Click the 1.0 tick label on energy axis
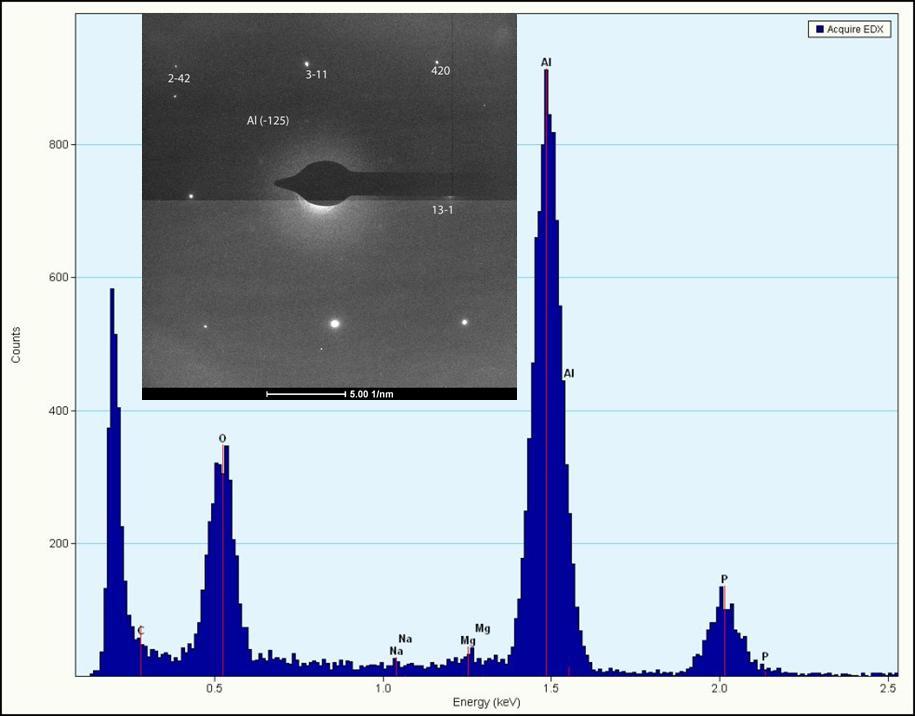The width and height of the screenshot is (915, 716). [x=383, y=688]
